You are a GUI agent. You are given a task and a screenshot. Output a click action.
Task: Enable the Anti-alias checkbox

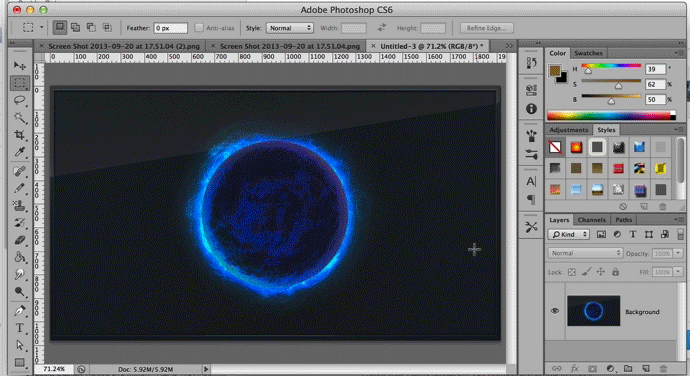click(x=199, y=28)
